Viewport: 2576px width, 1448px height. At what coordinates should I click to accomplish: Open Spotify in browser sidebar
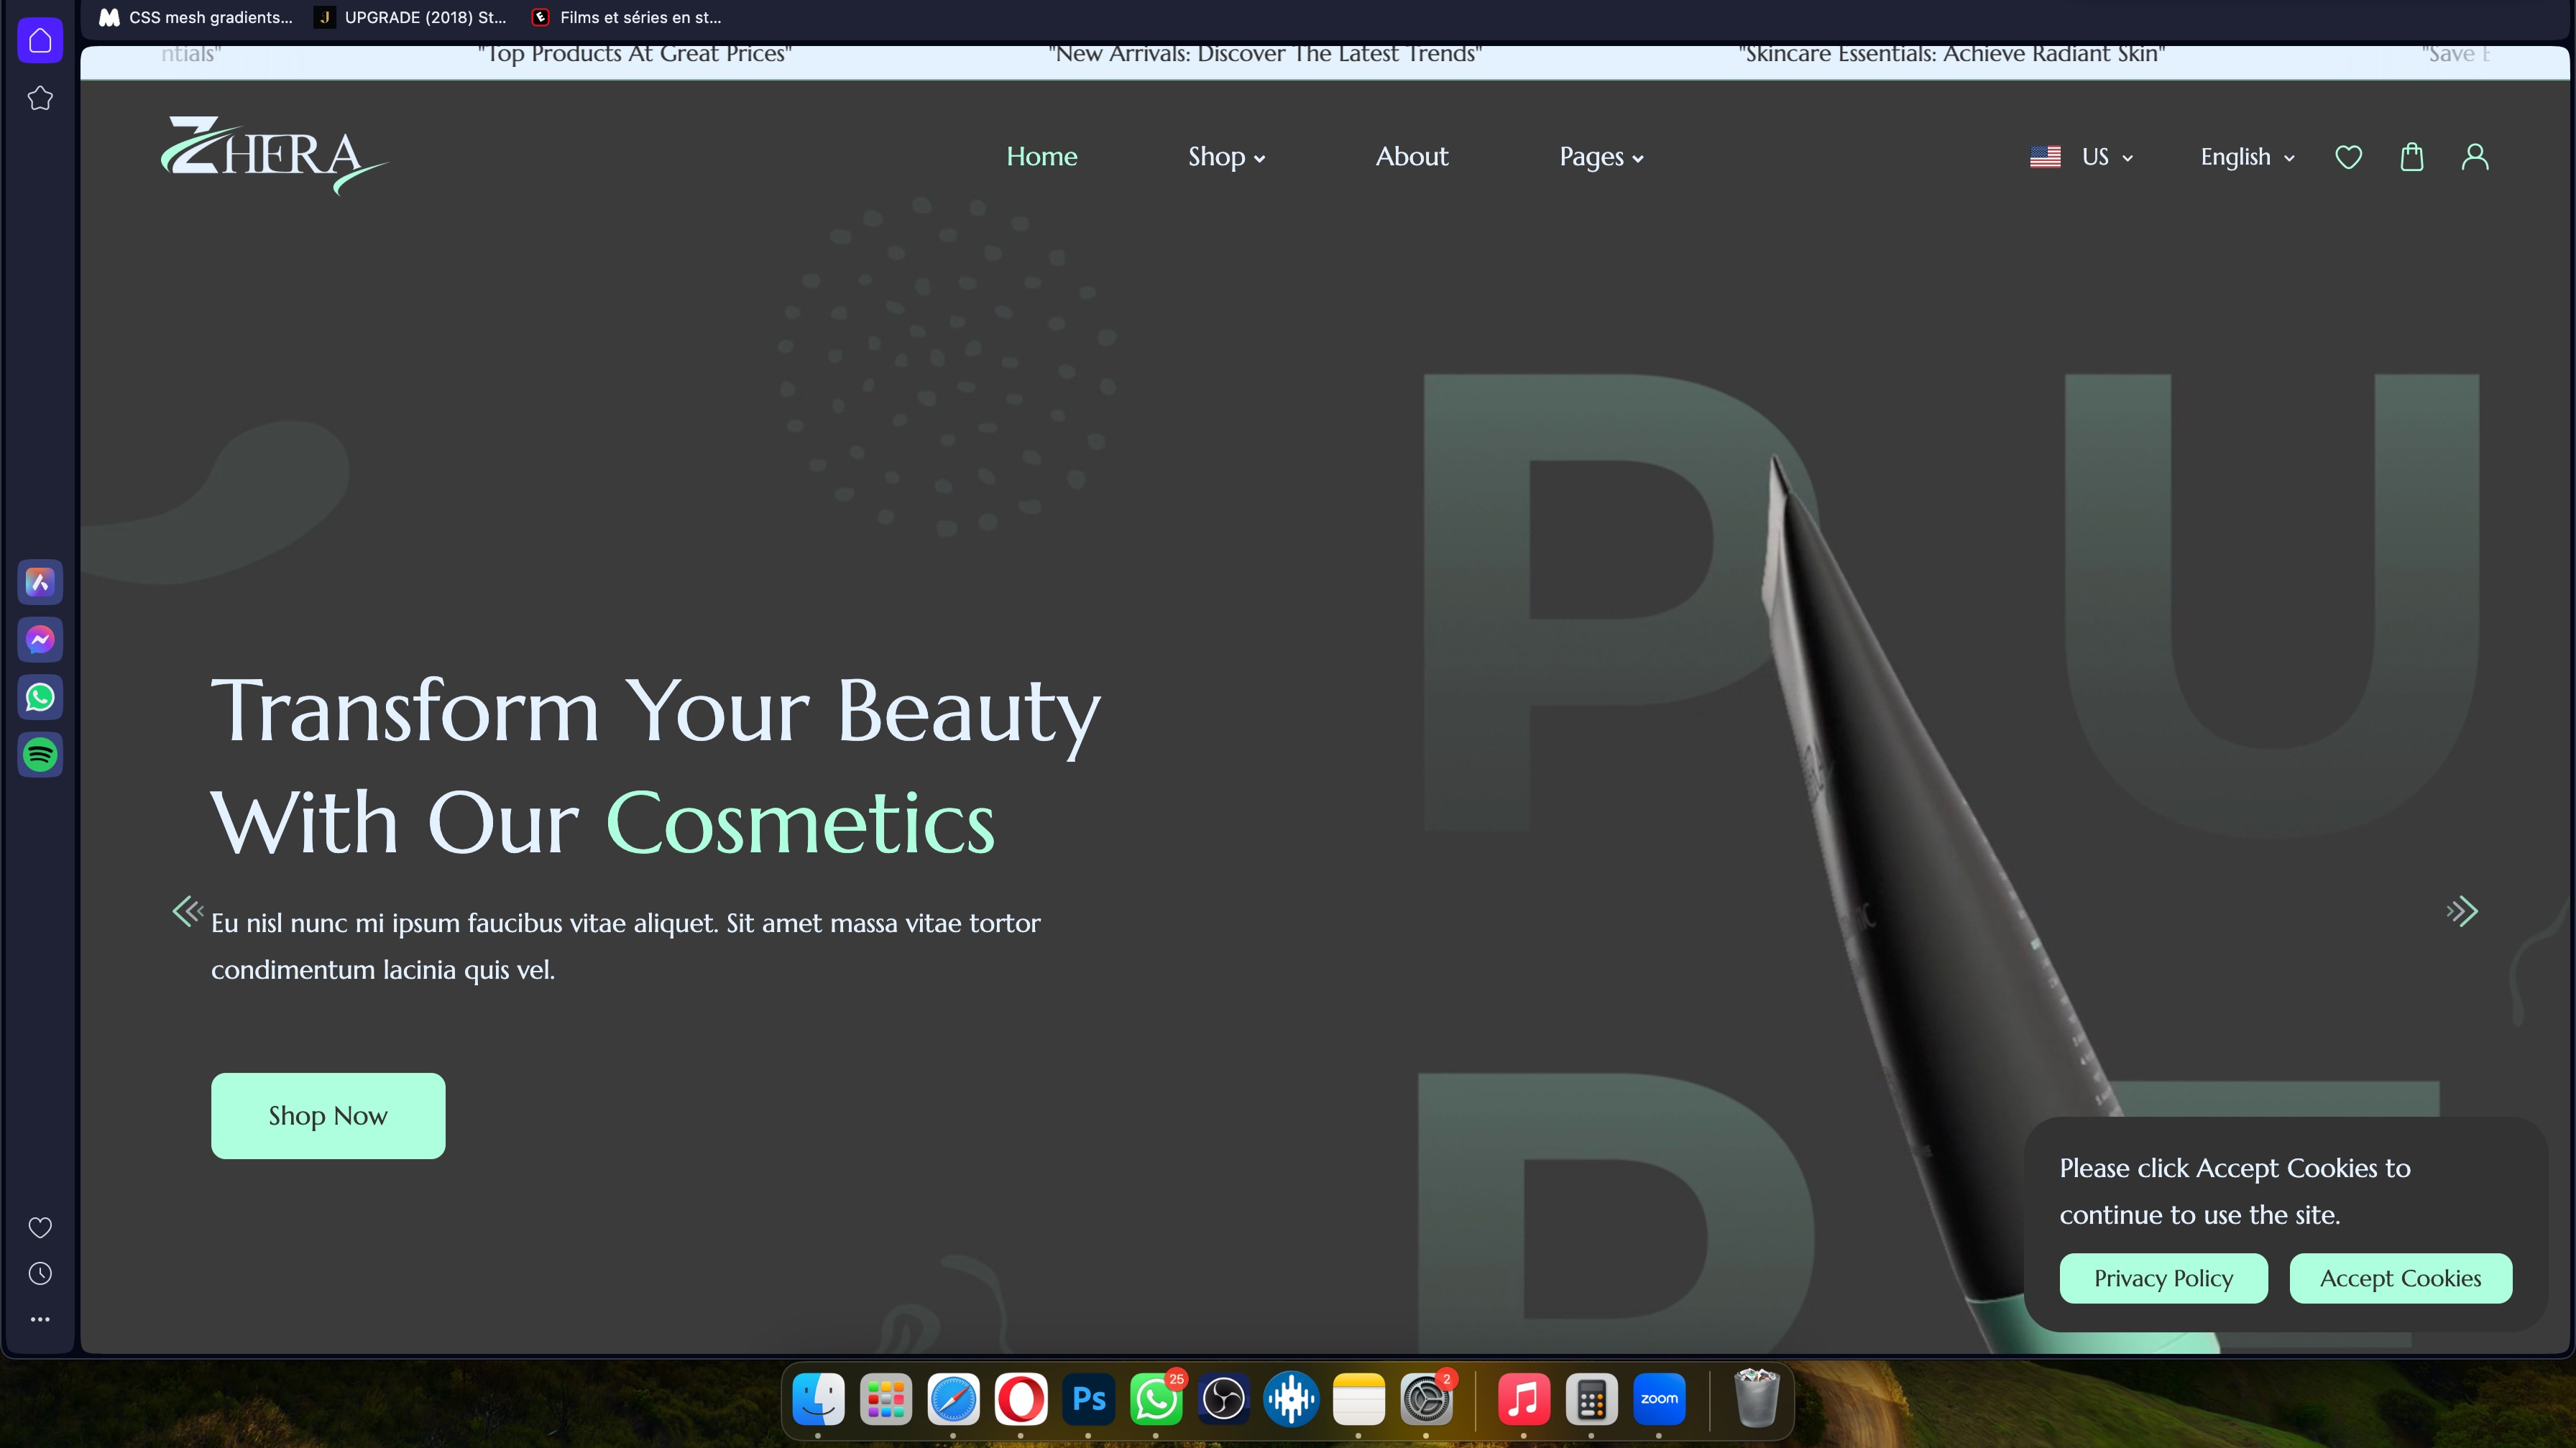point(40,755)
